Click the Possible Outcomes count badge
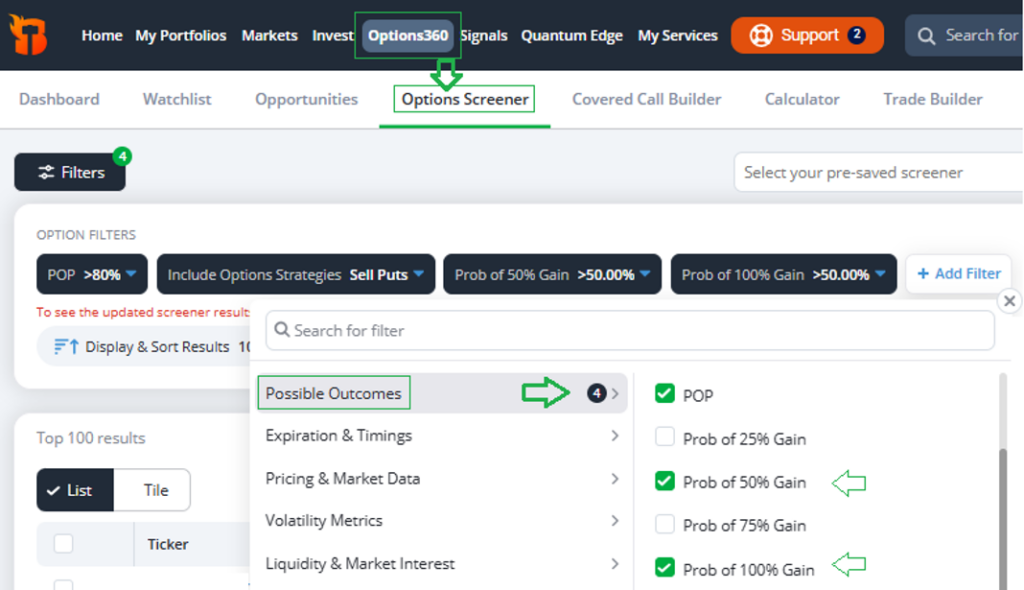 click(x=596, y=393)
